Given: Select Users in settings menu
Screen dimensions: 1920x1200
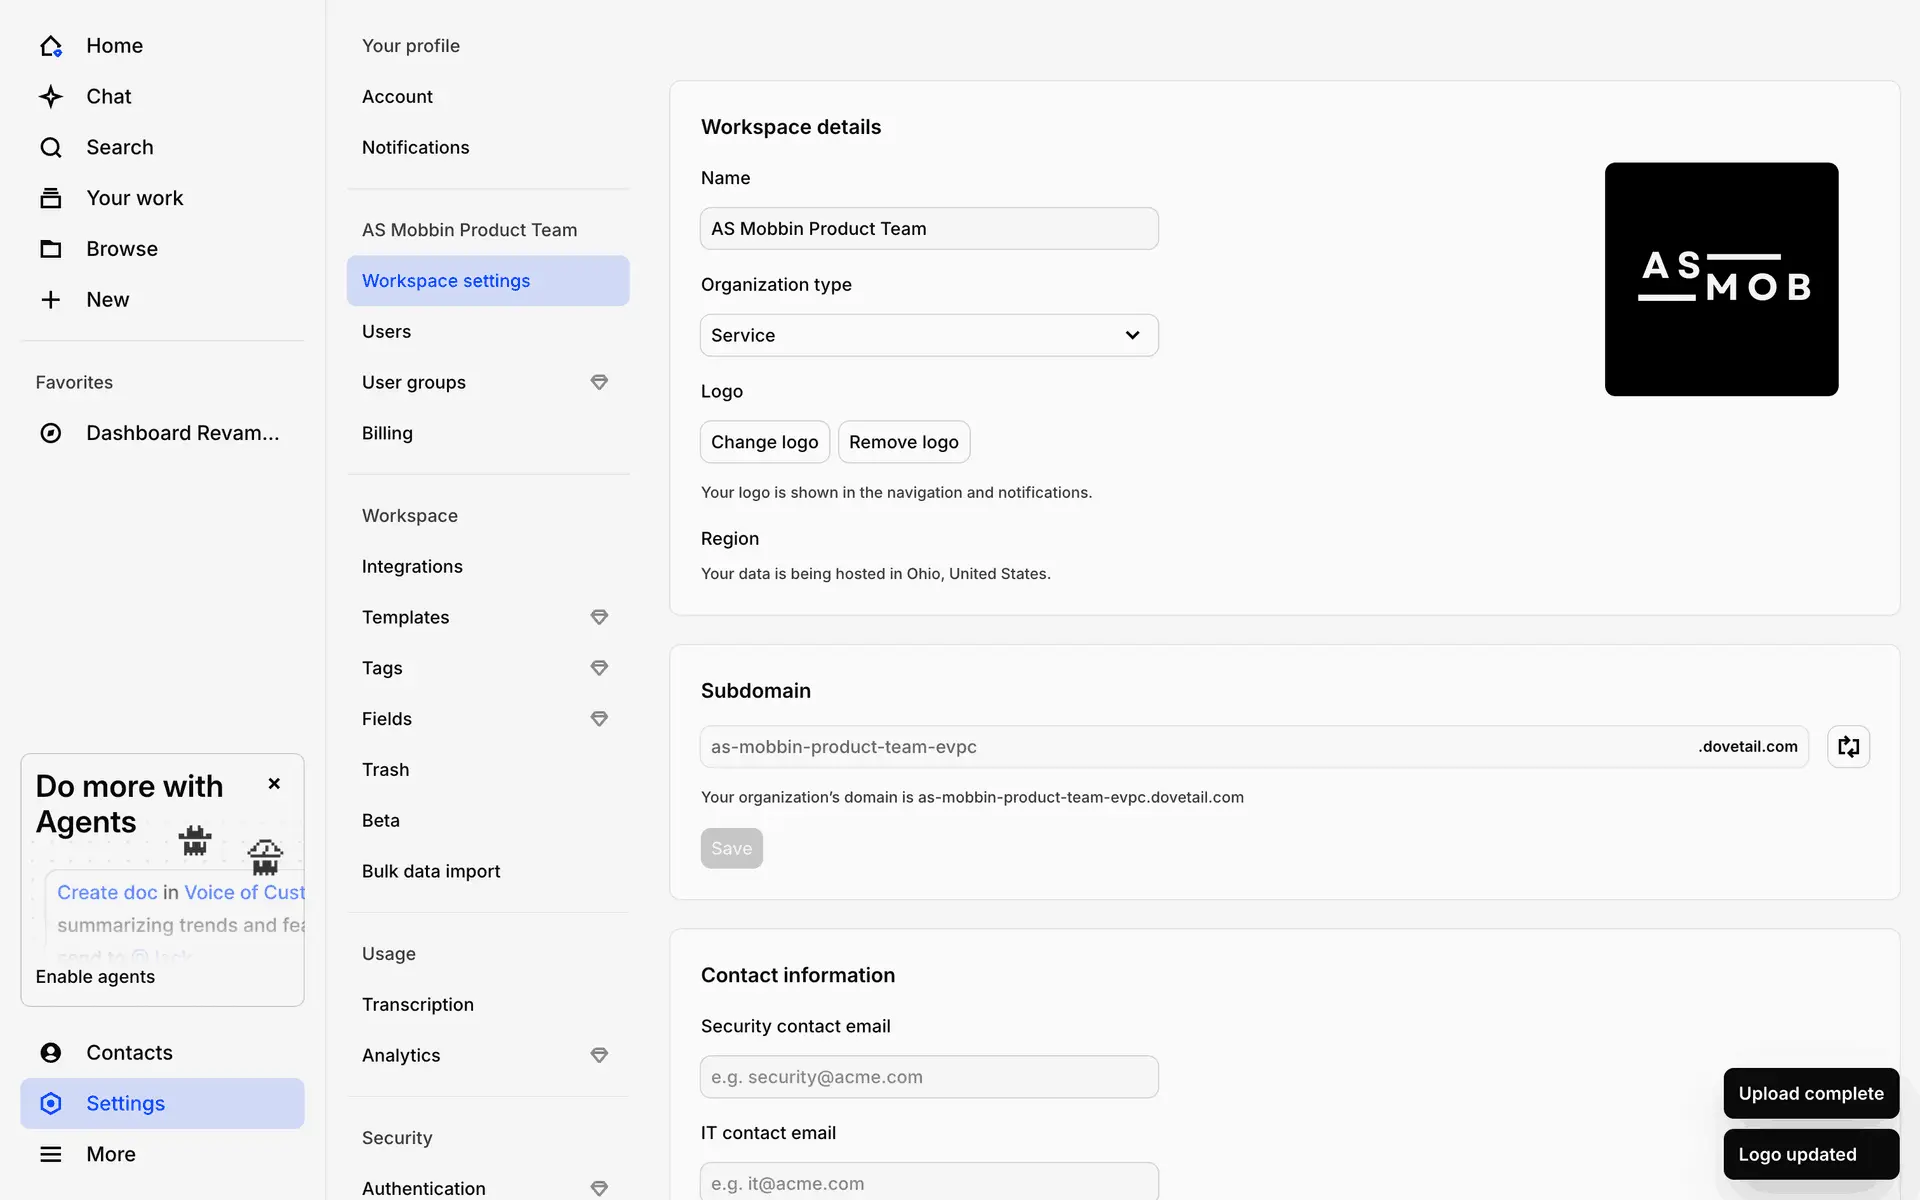Looking at the screenshot, I should (x=386, y=332).
